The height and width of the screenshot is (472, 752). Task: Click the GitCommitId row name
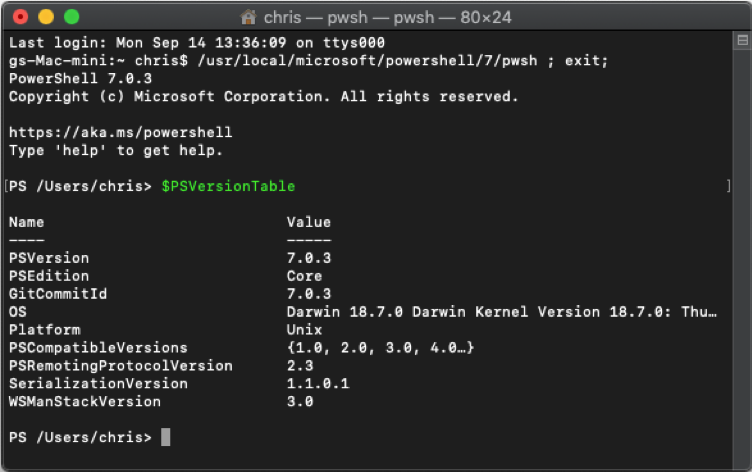pyautogui.click(x=58, y=294)
